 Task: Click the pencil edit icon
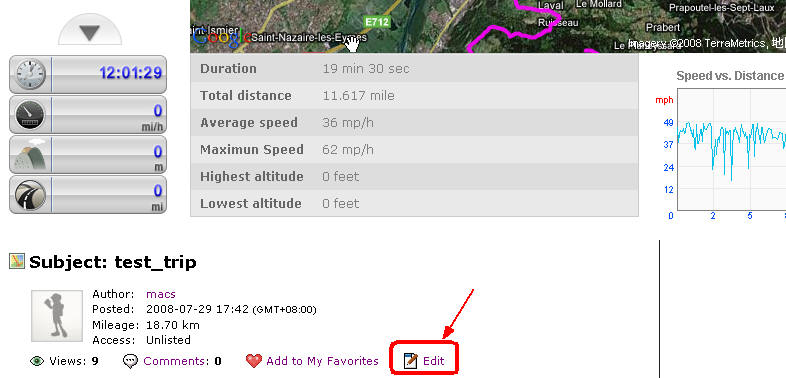411,361
